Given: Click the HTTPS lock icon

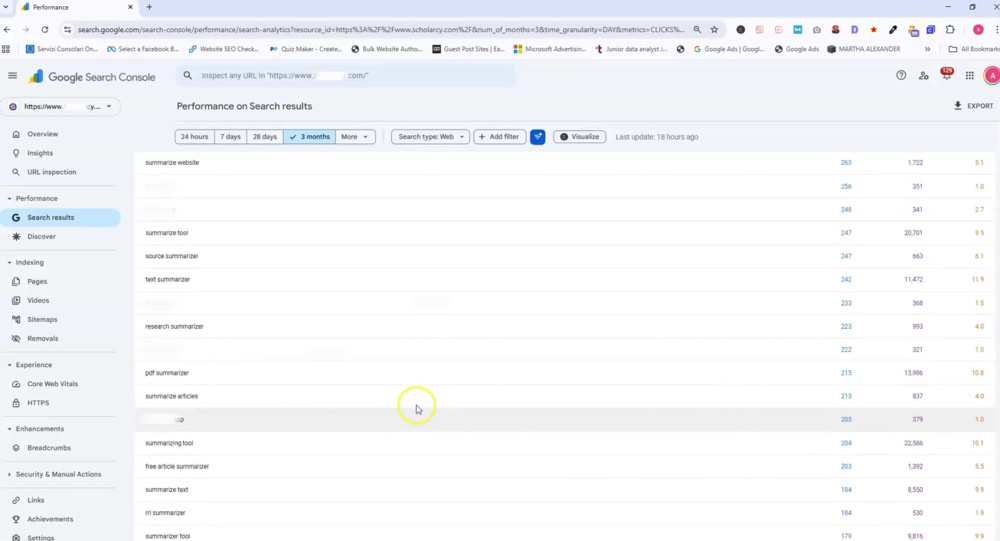Looking at the screenshot, I should 16,403.
